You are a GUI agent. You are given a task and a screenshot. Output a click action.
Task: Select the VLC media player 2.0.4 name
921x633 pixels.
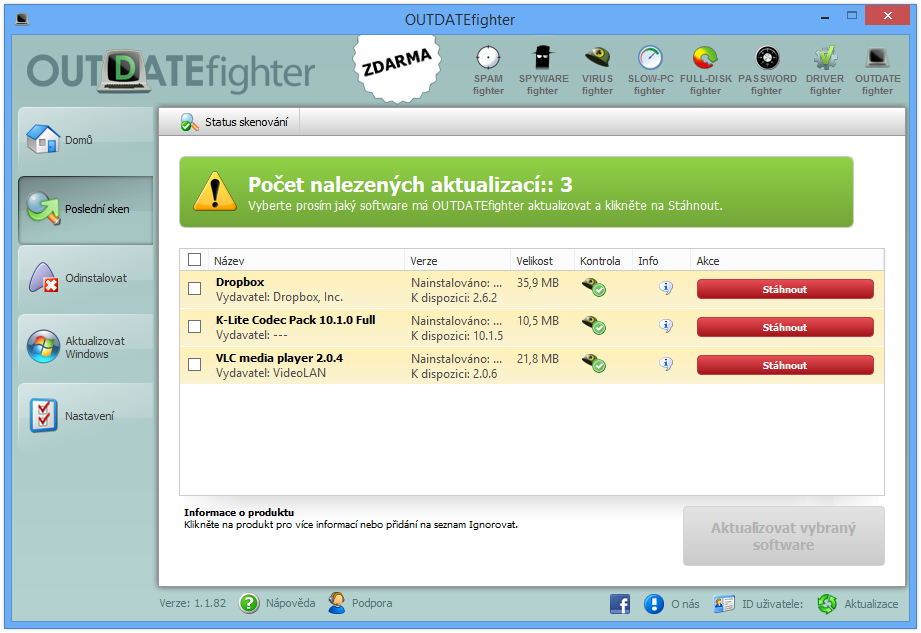pyautogui.click(x=279, y=358)
